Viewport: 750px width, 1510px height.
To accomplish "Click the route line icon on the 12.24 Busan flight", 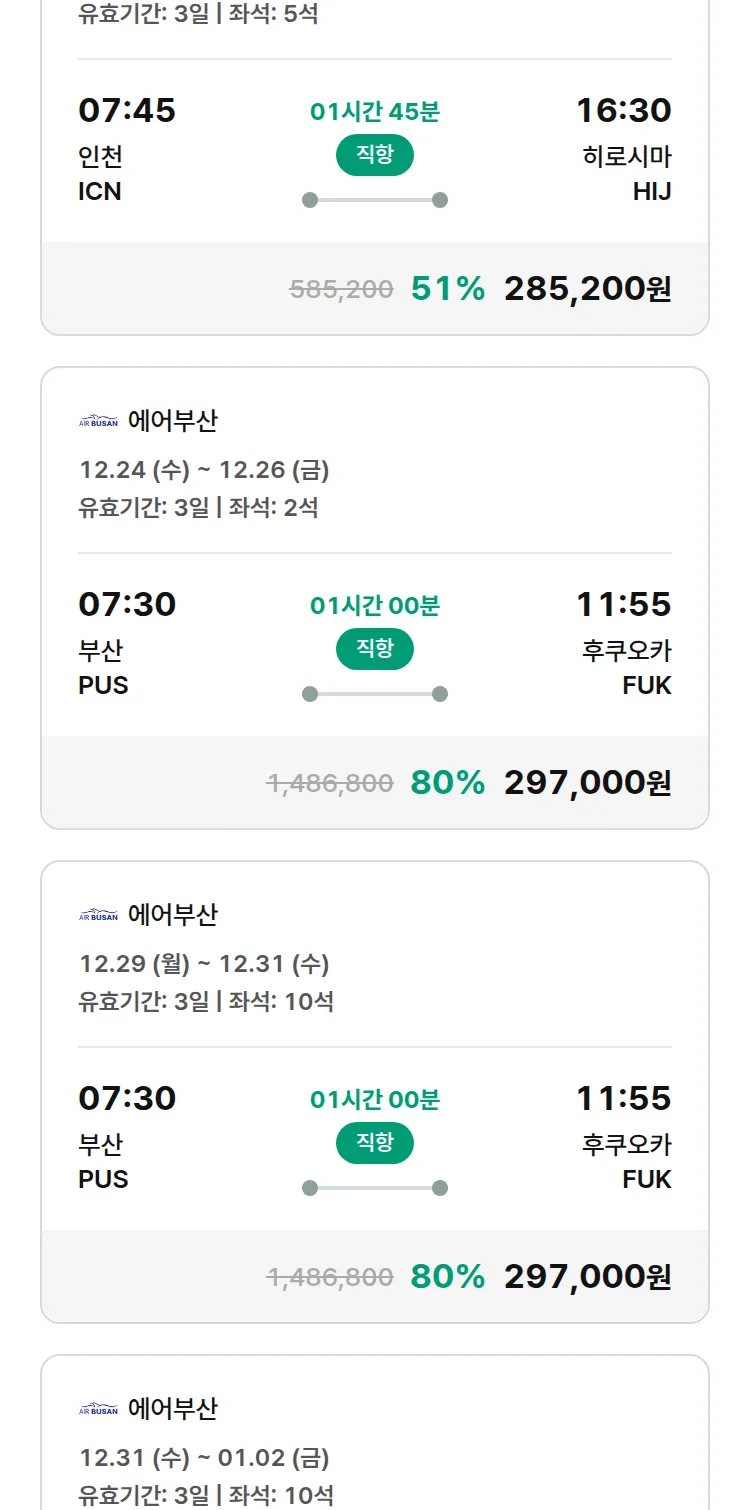I will tap(375, 694).
